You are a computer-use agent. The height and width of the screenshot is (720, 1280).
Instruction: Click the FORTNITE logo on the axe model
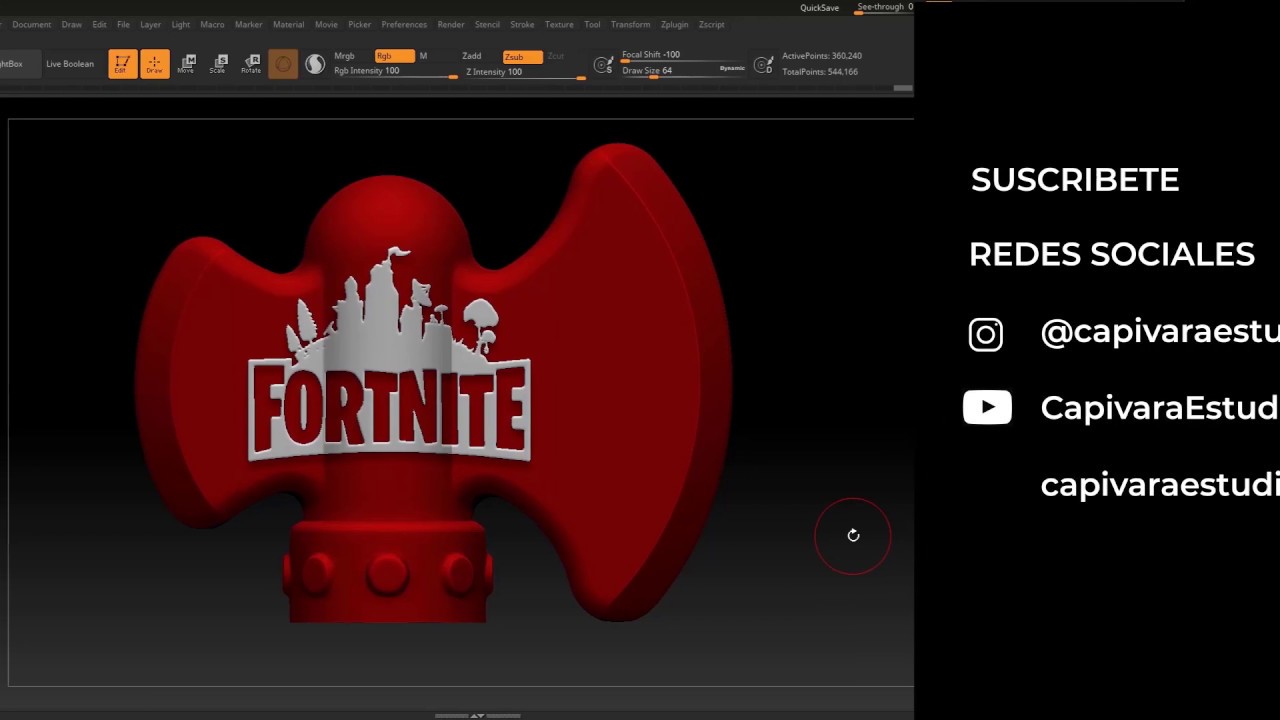[x=390, y=355]
